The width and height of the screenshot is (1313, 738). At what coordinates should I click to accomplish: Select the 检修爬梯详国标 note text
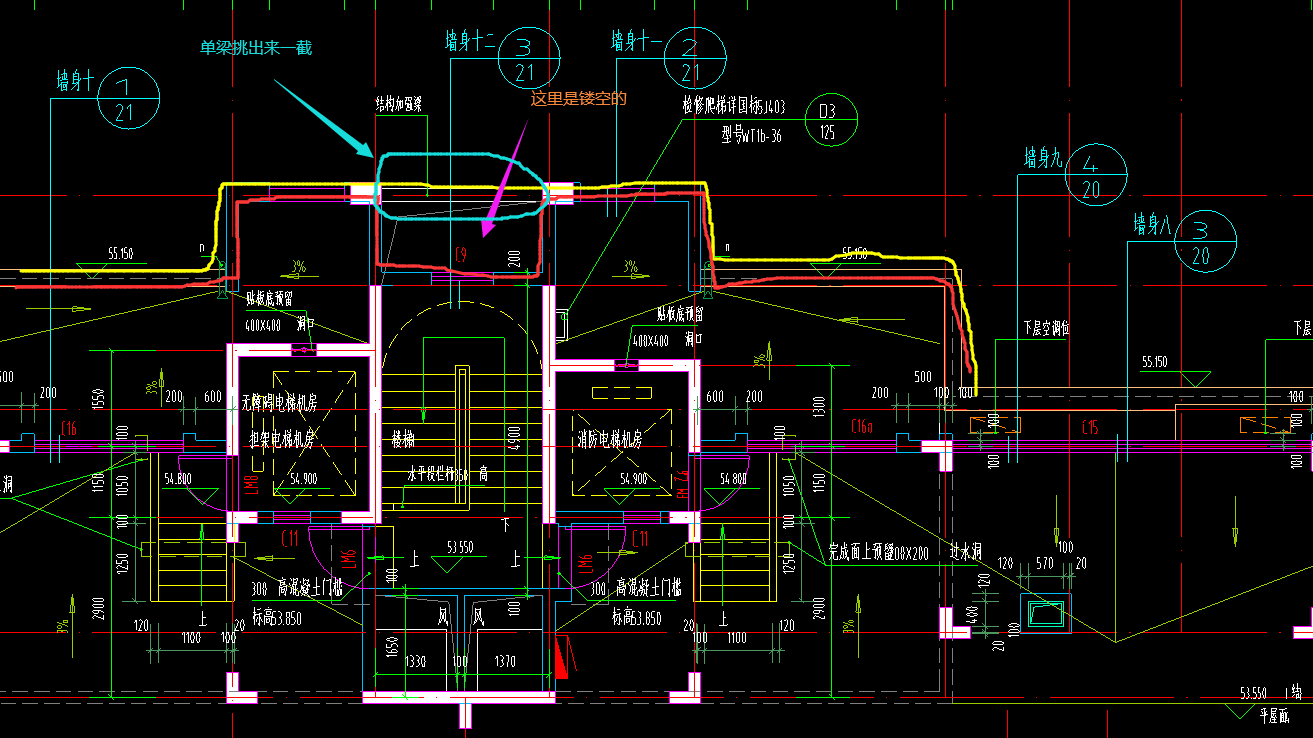pyautogui.click(x=734, y=106)
